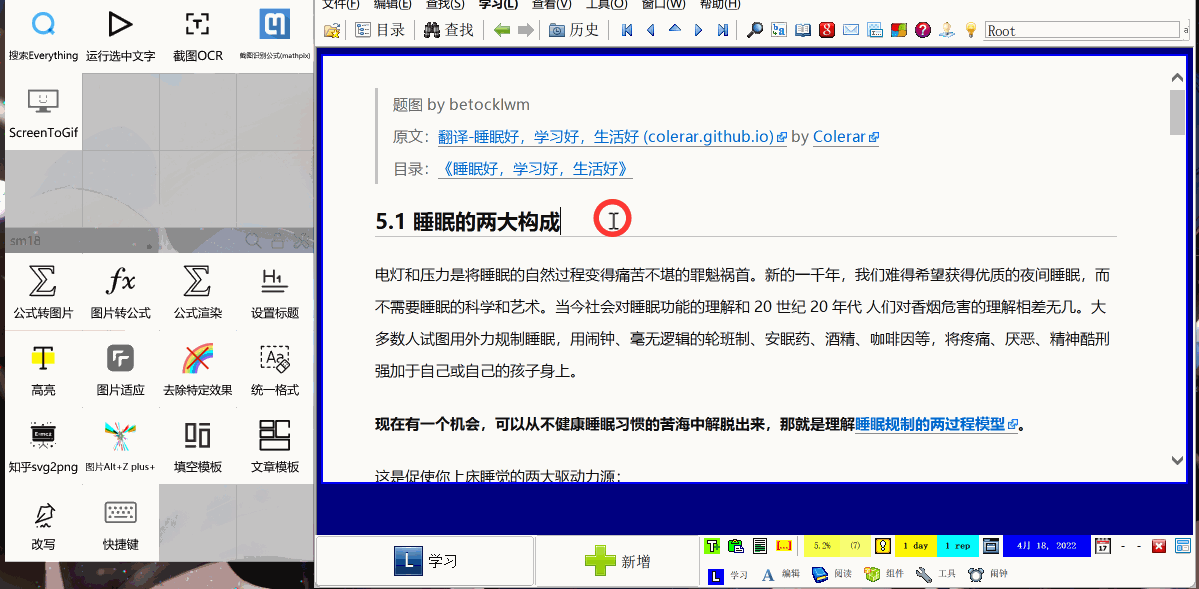The width and height of the screenshot is (1199, 589).
Task: Open 查找 binoculars find button
Action: pyautogui.click(x=449, y=31)
